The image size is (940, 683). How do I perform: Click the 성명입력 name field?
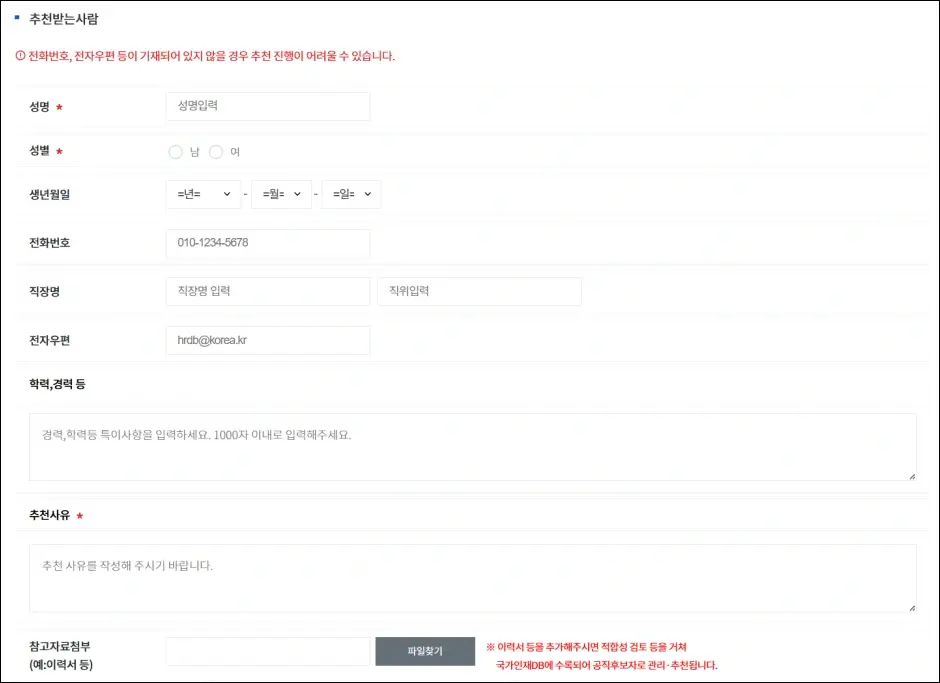[x=267, y=106]
